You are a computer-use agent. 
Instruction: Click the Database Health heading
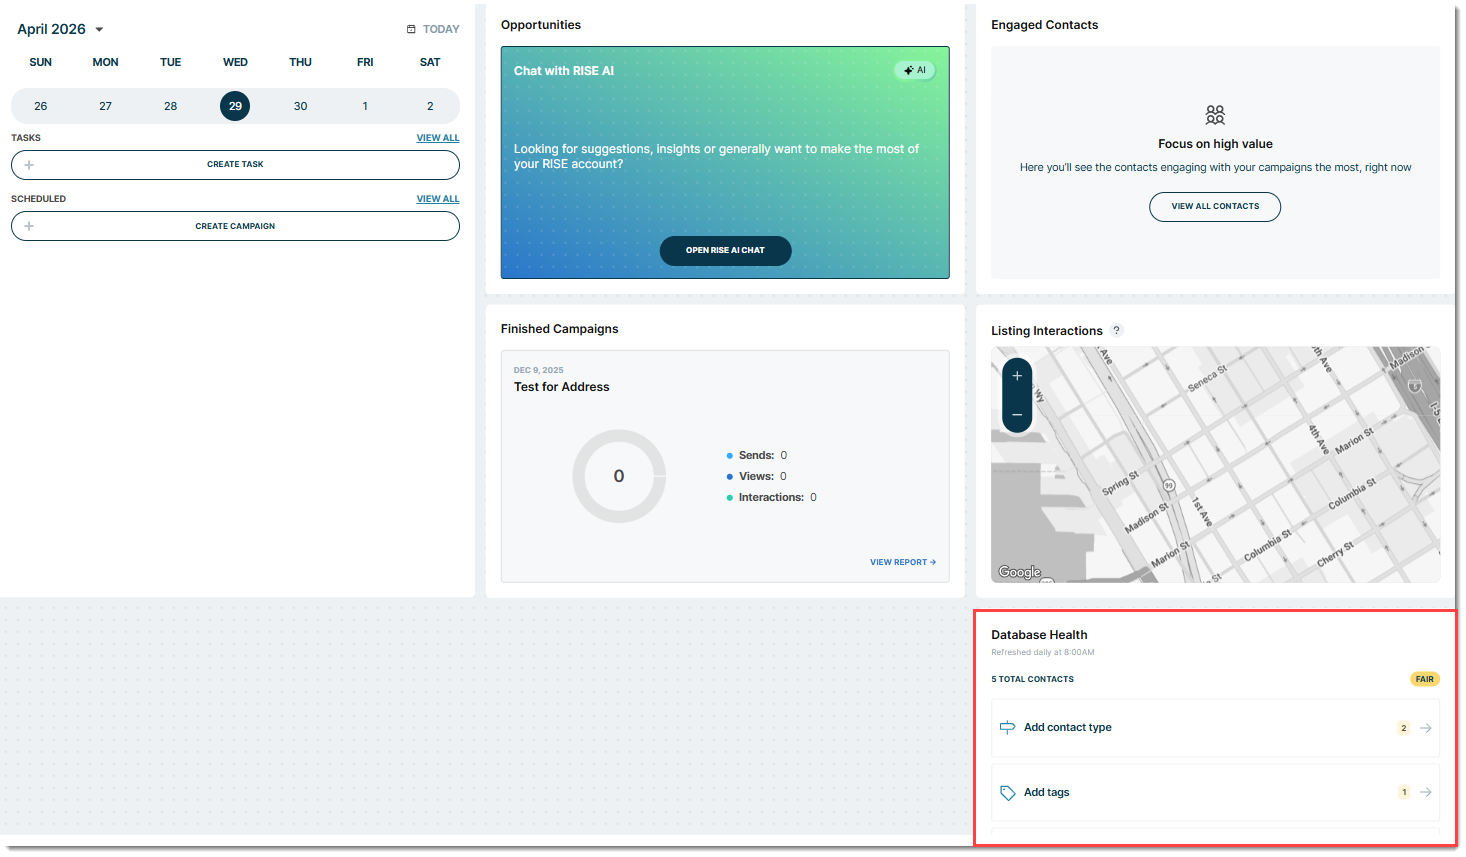(1039, 635)
